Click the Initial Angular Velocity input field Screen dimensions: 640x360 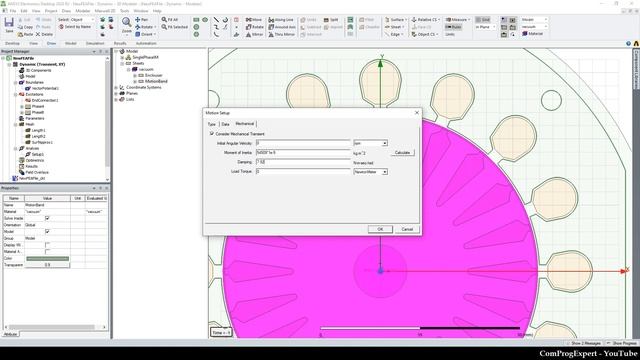pos(303,143)
